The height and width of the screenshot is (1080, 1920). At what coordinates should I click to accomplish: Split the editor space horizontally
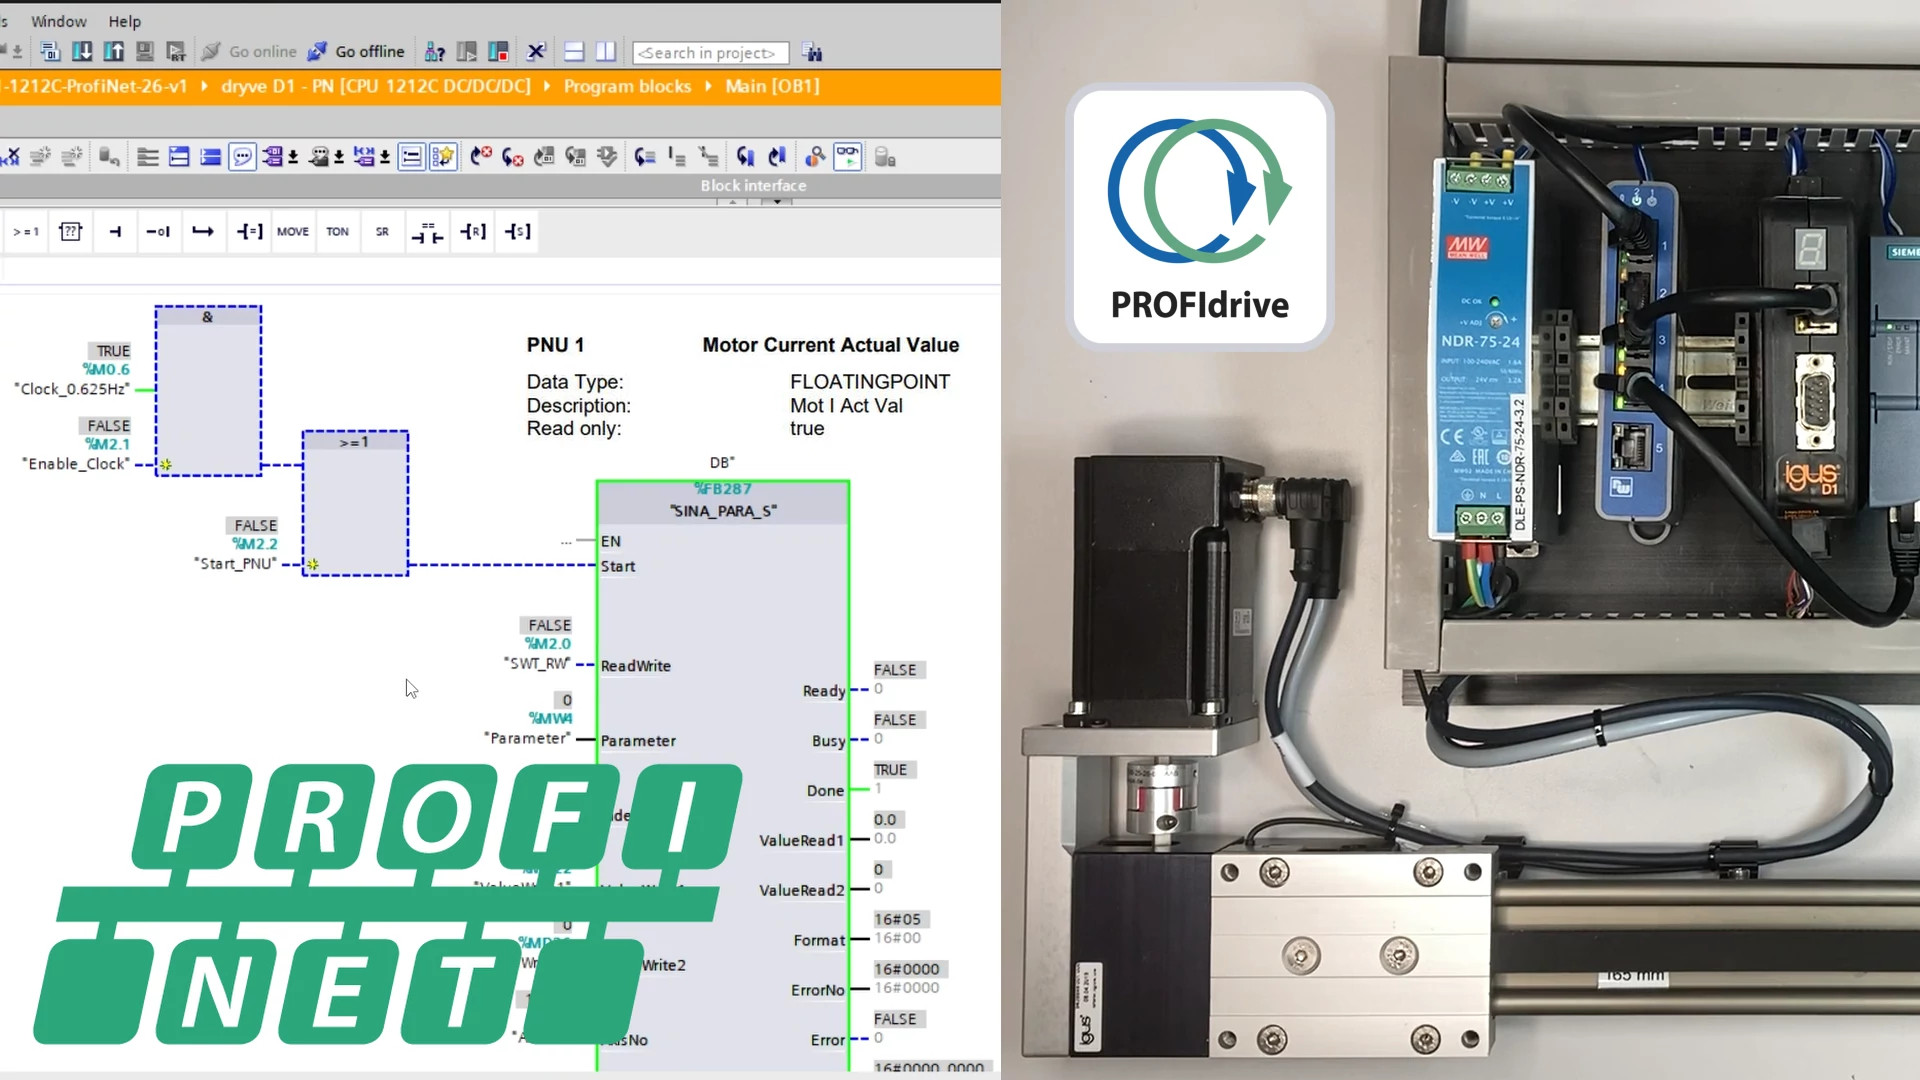[x=574, y=52]
